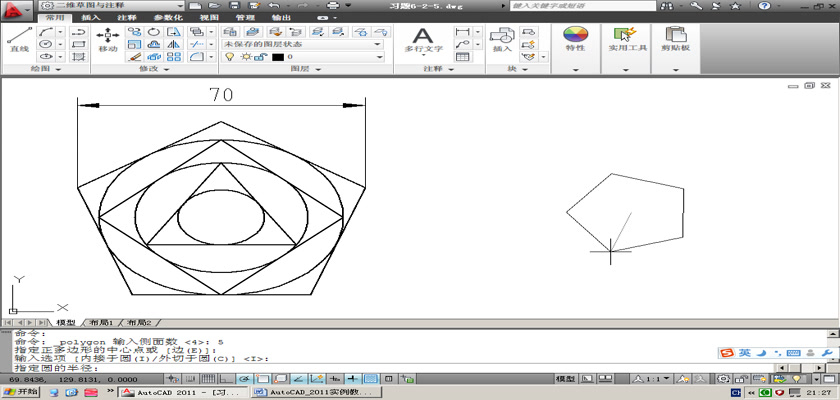Click the Move (移动) tool

pos(107,40)
